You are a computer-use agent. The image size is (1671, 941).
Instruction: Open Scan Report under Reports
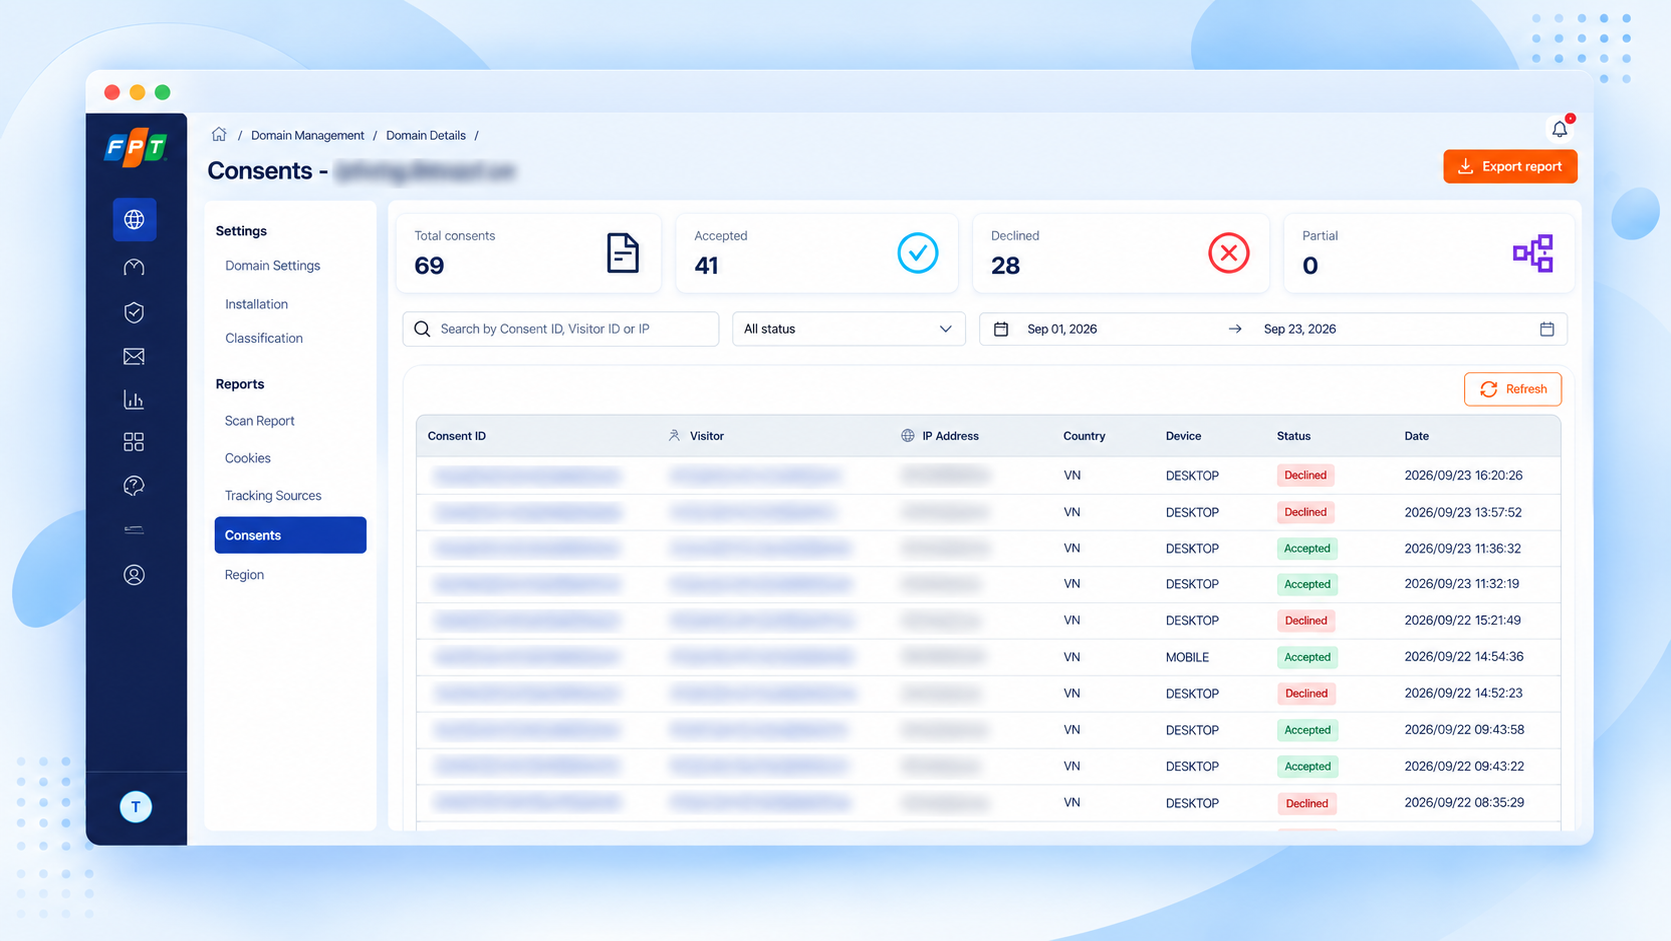coord(260,421)
